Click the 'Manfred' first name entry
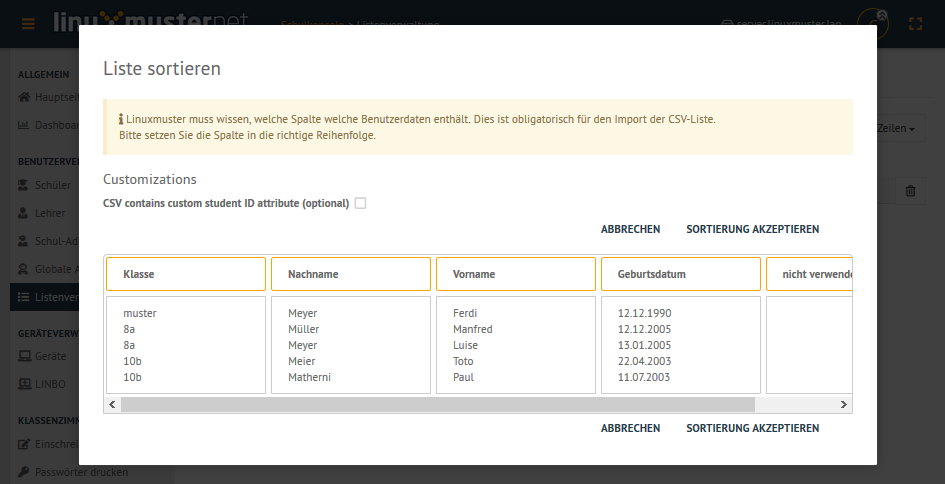Screen dimensions: 945x484 [x=472, y=329]
